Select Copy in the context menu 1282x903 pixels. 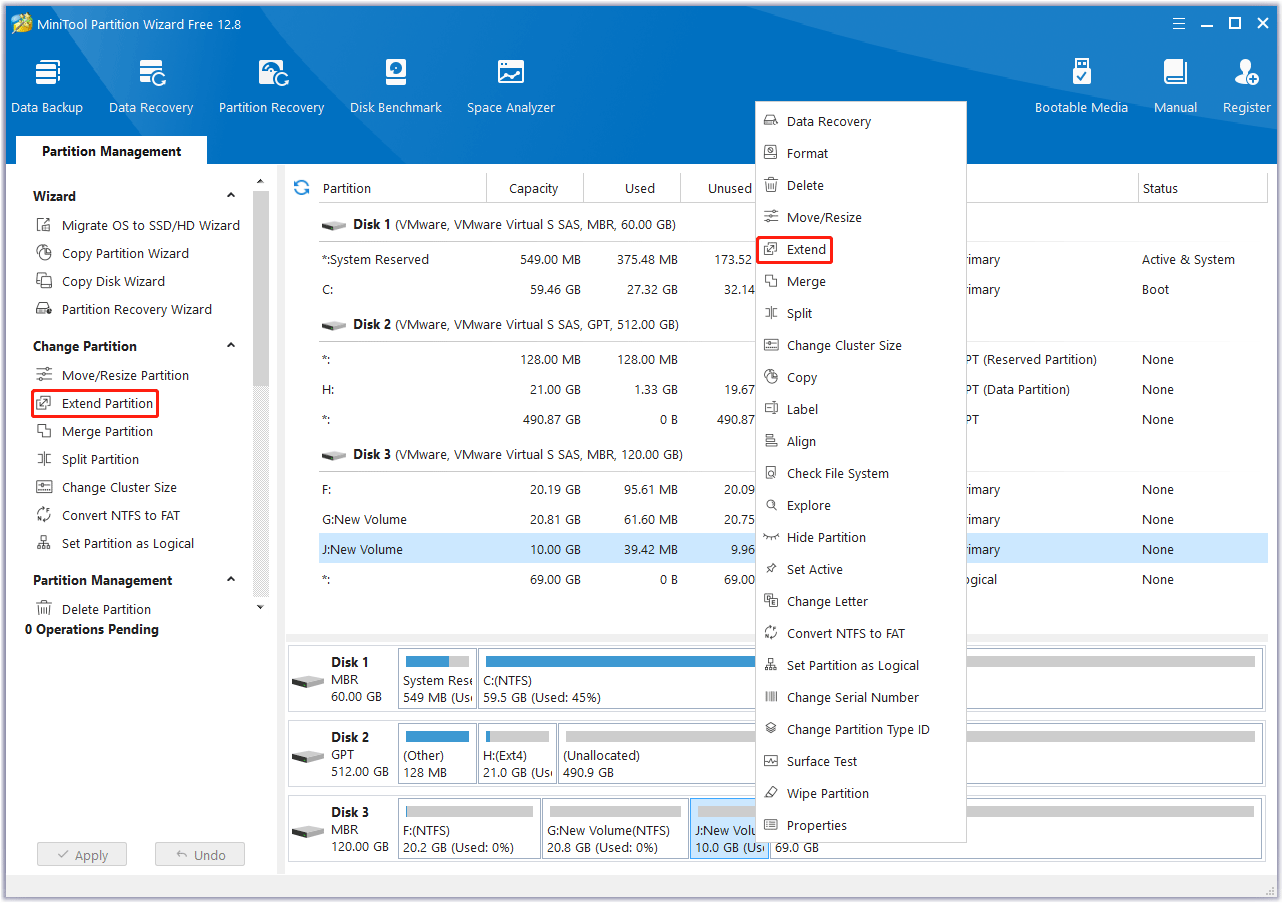860,377
